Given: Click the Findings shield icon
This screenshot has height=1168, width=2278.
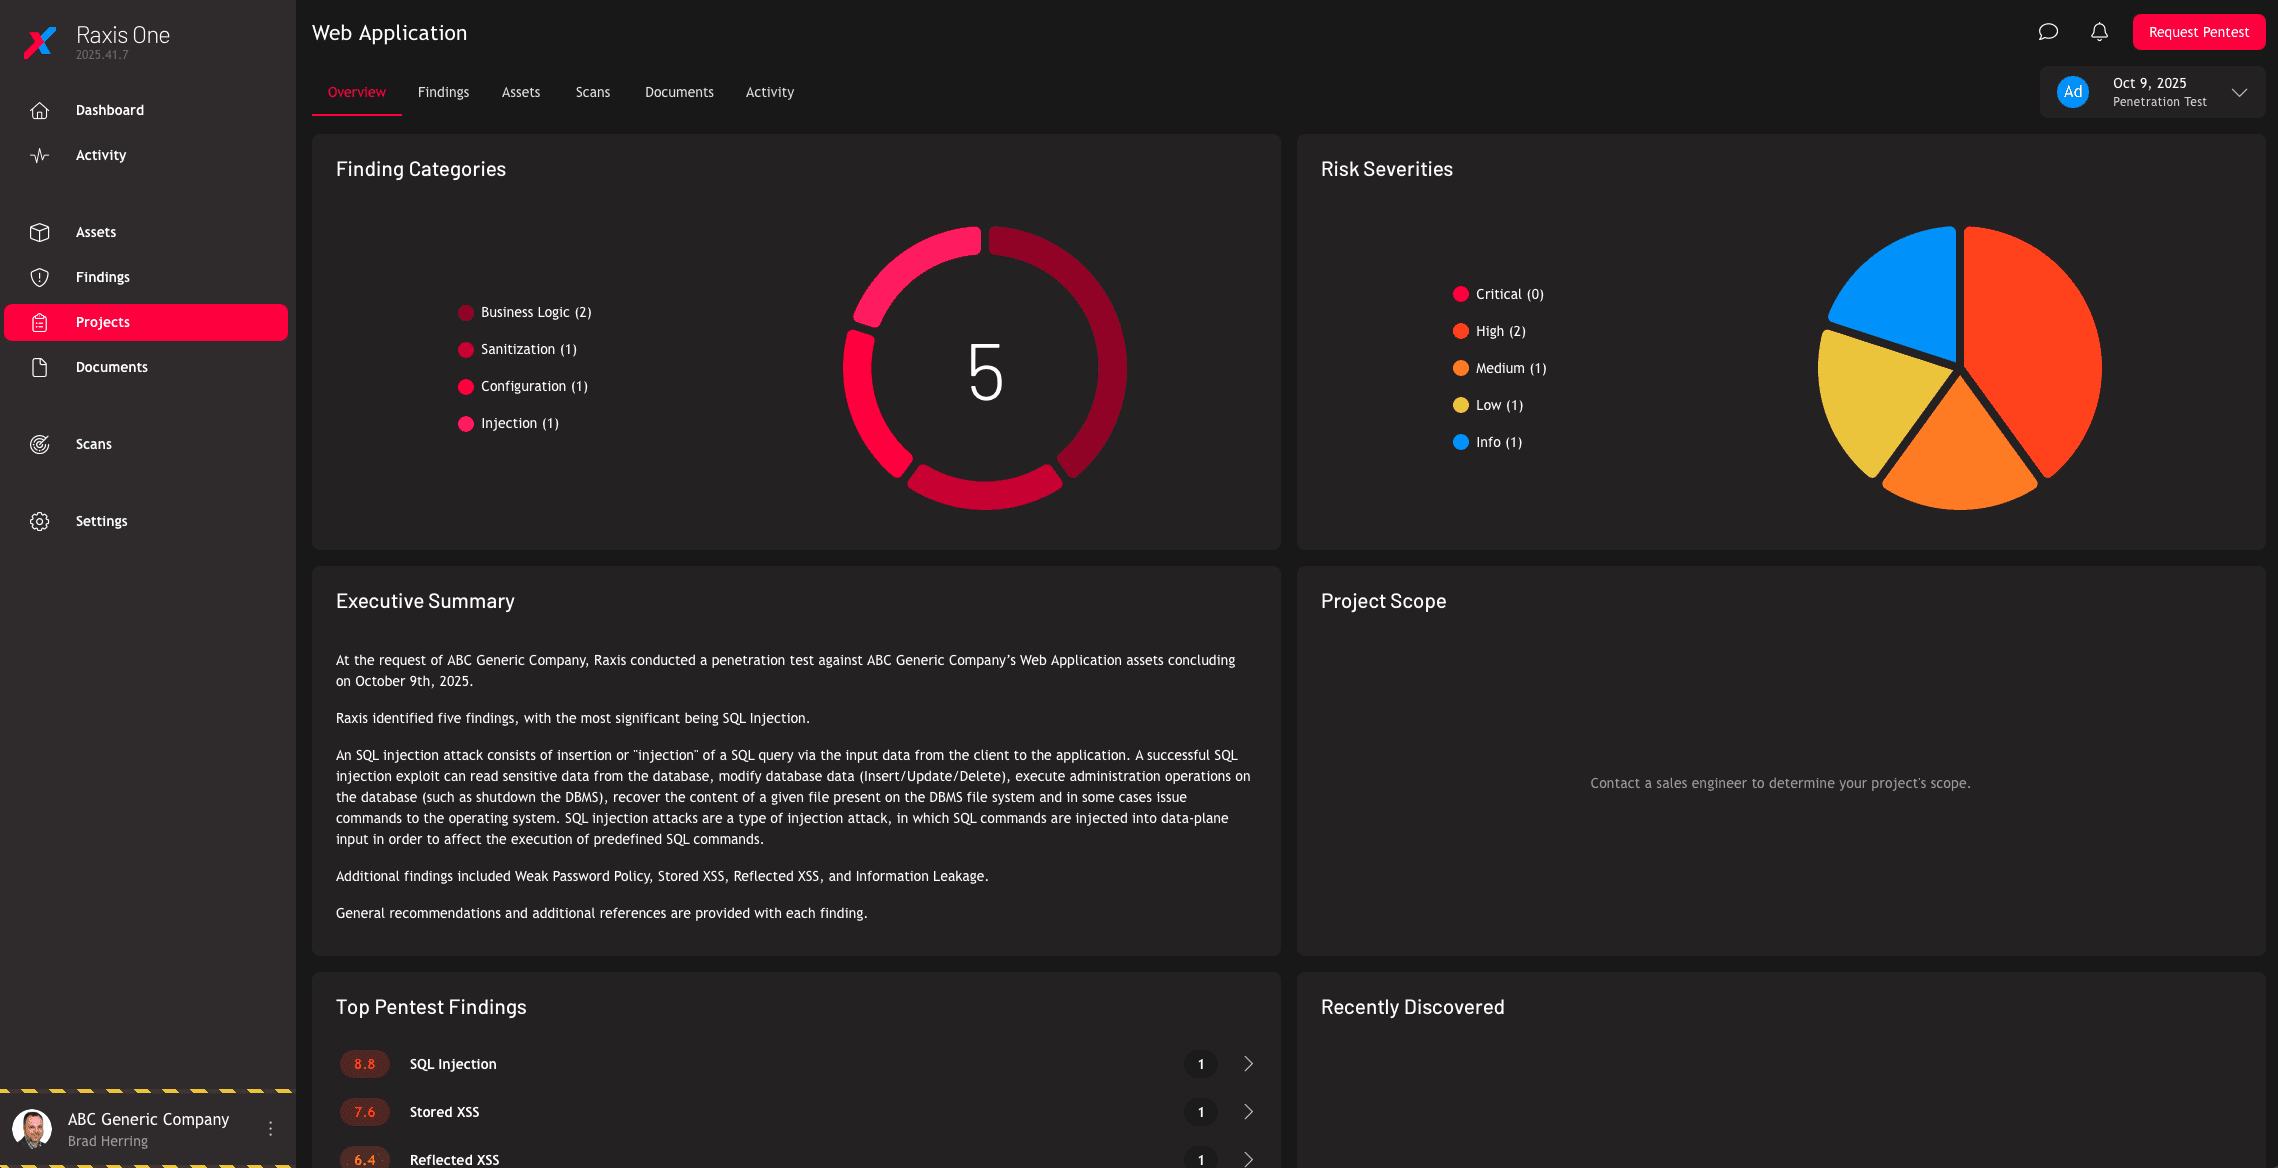Looking at the screenshot, I should click(x=40, y=277).
